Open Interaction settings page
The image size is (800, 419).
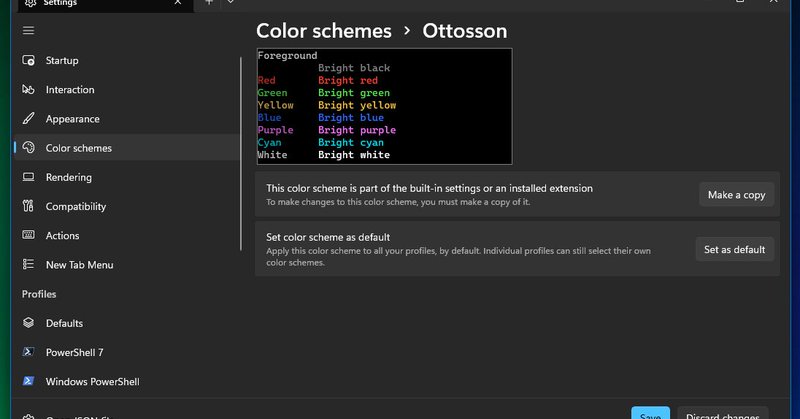128,89
